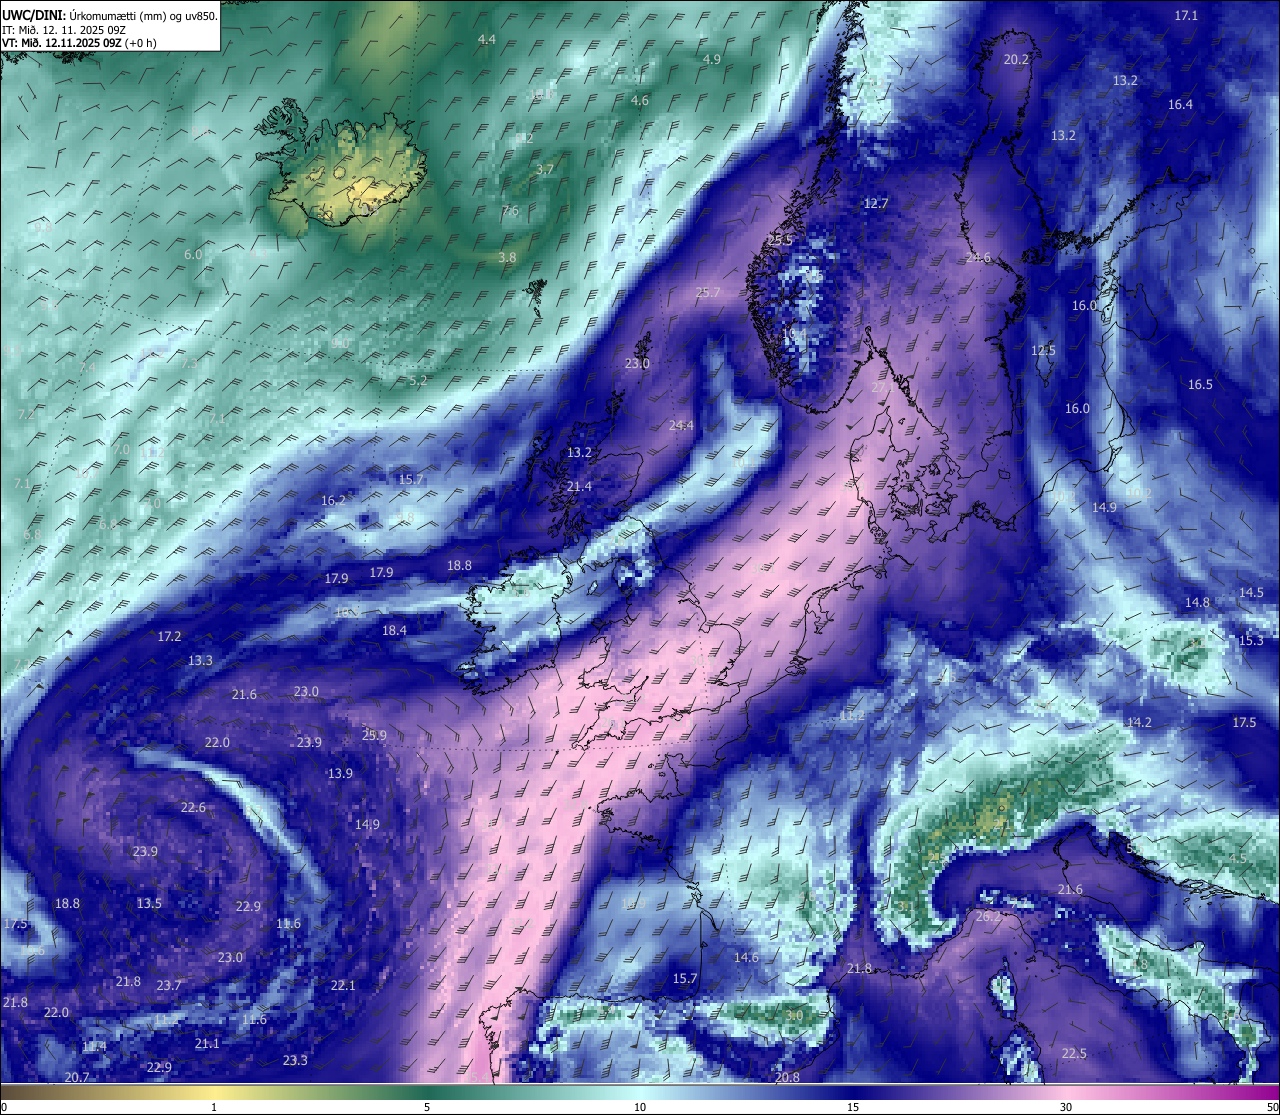1280x1115 pixels.
Task: Click the 17.1 value on the map
Action: (x=1186, y=16)
